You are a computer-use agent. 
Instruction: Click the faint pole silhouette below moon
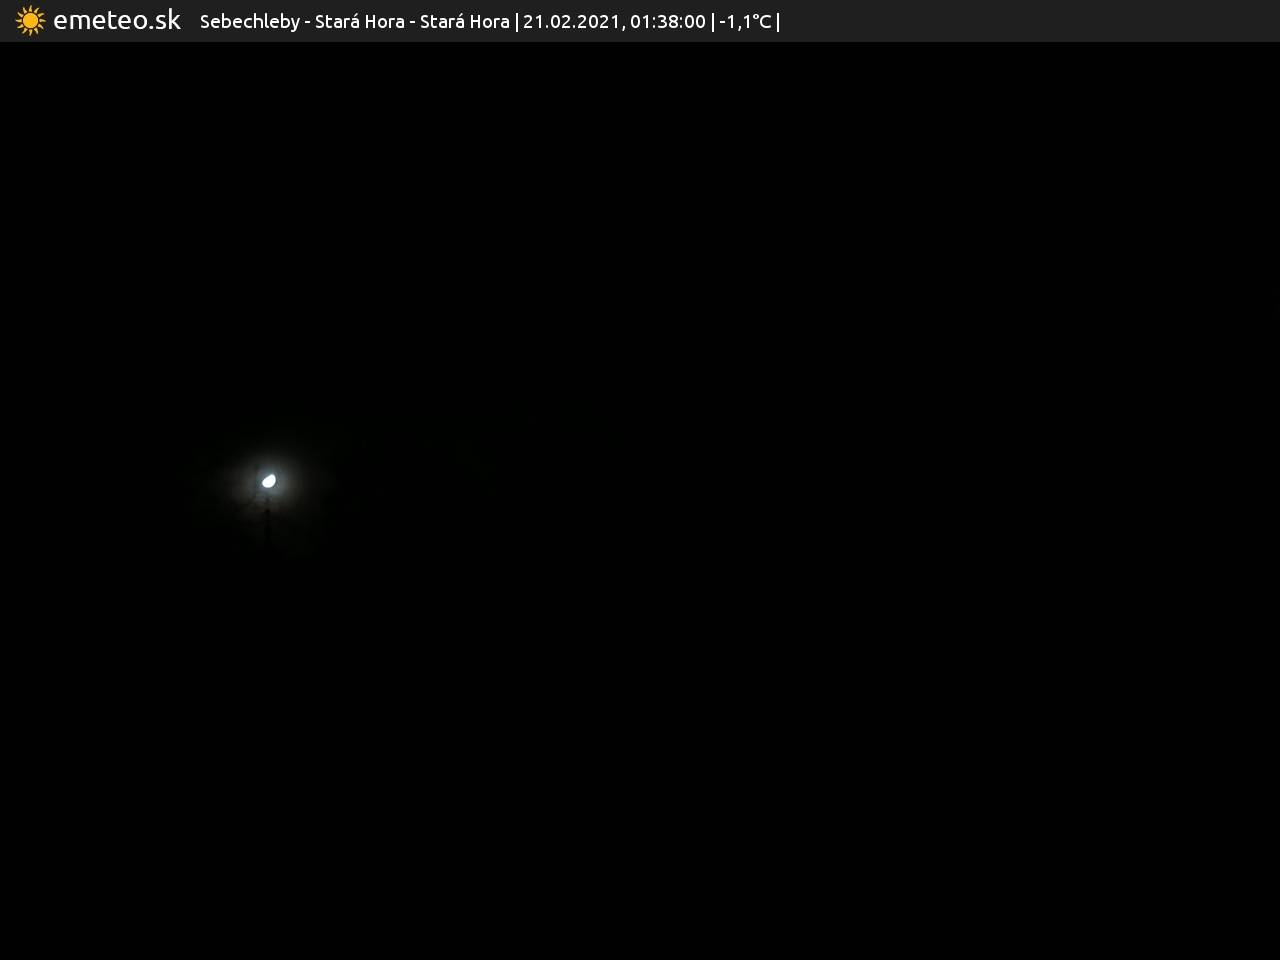(267, 520)
